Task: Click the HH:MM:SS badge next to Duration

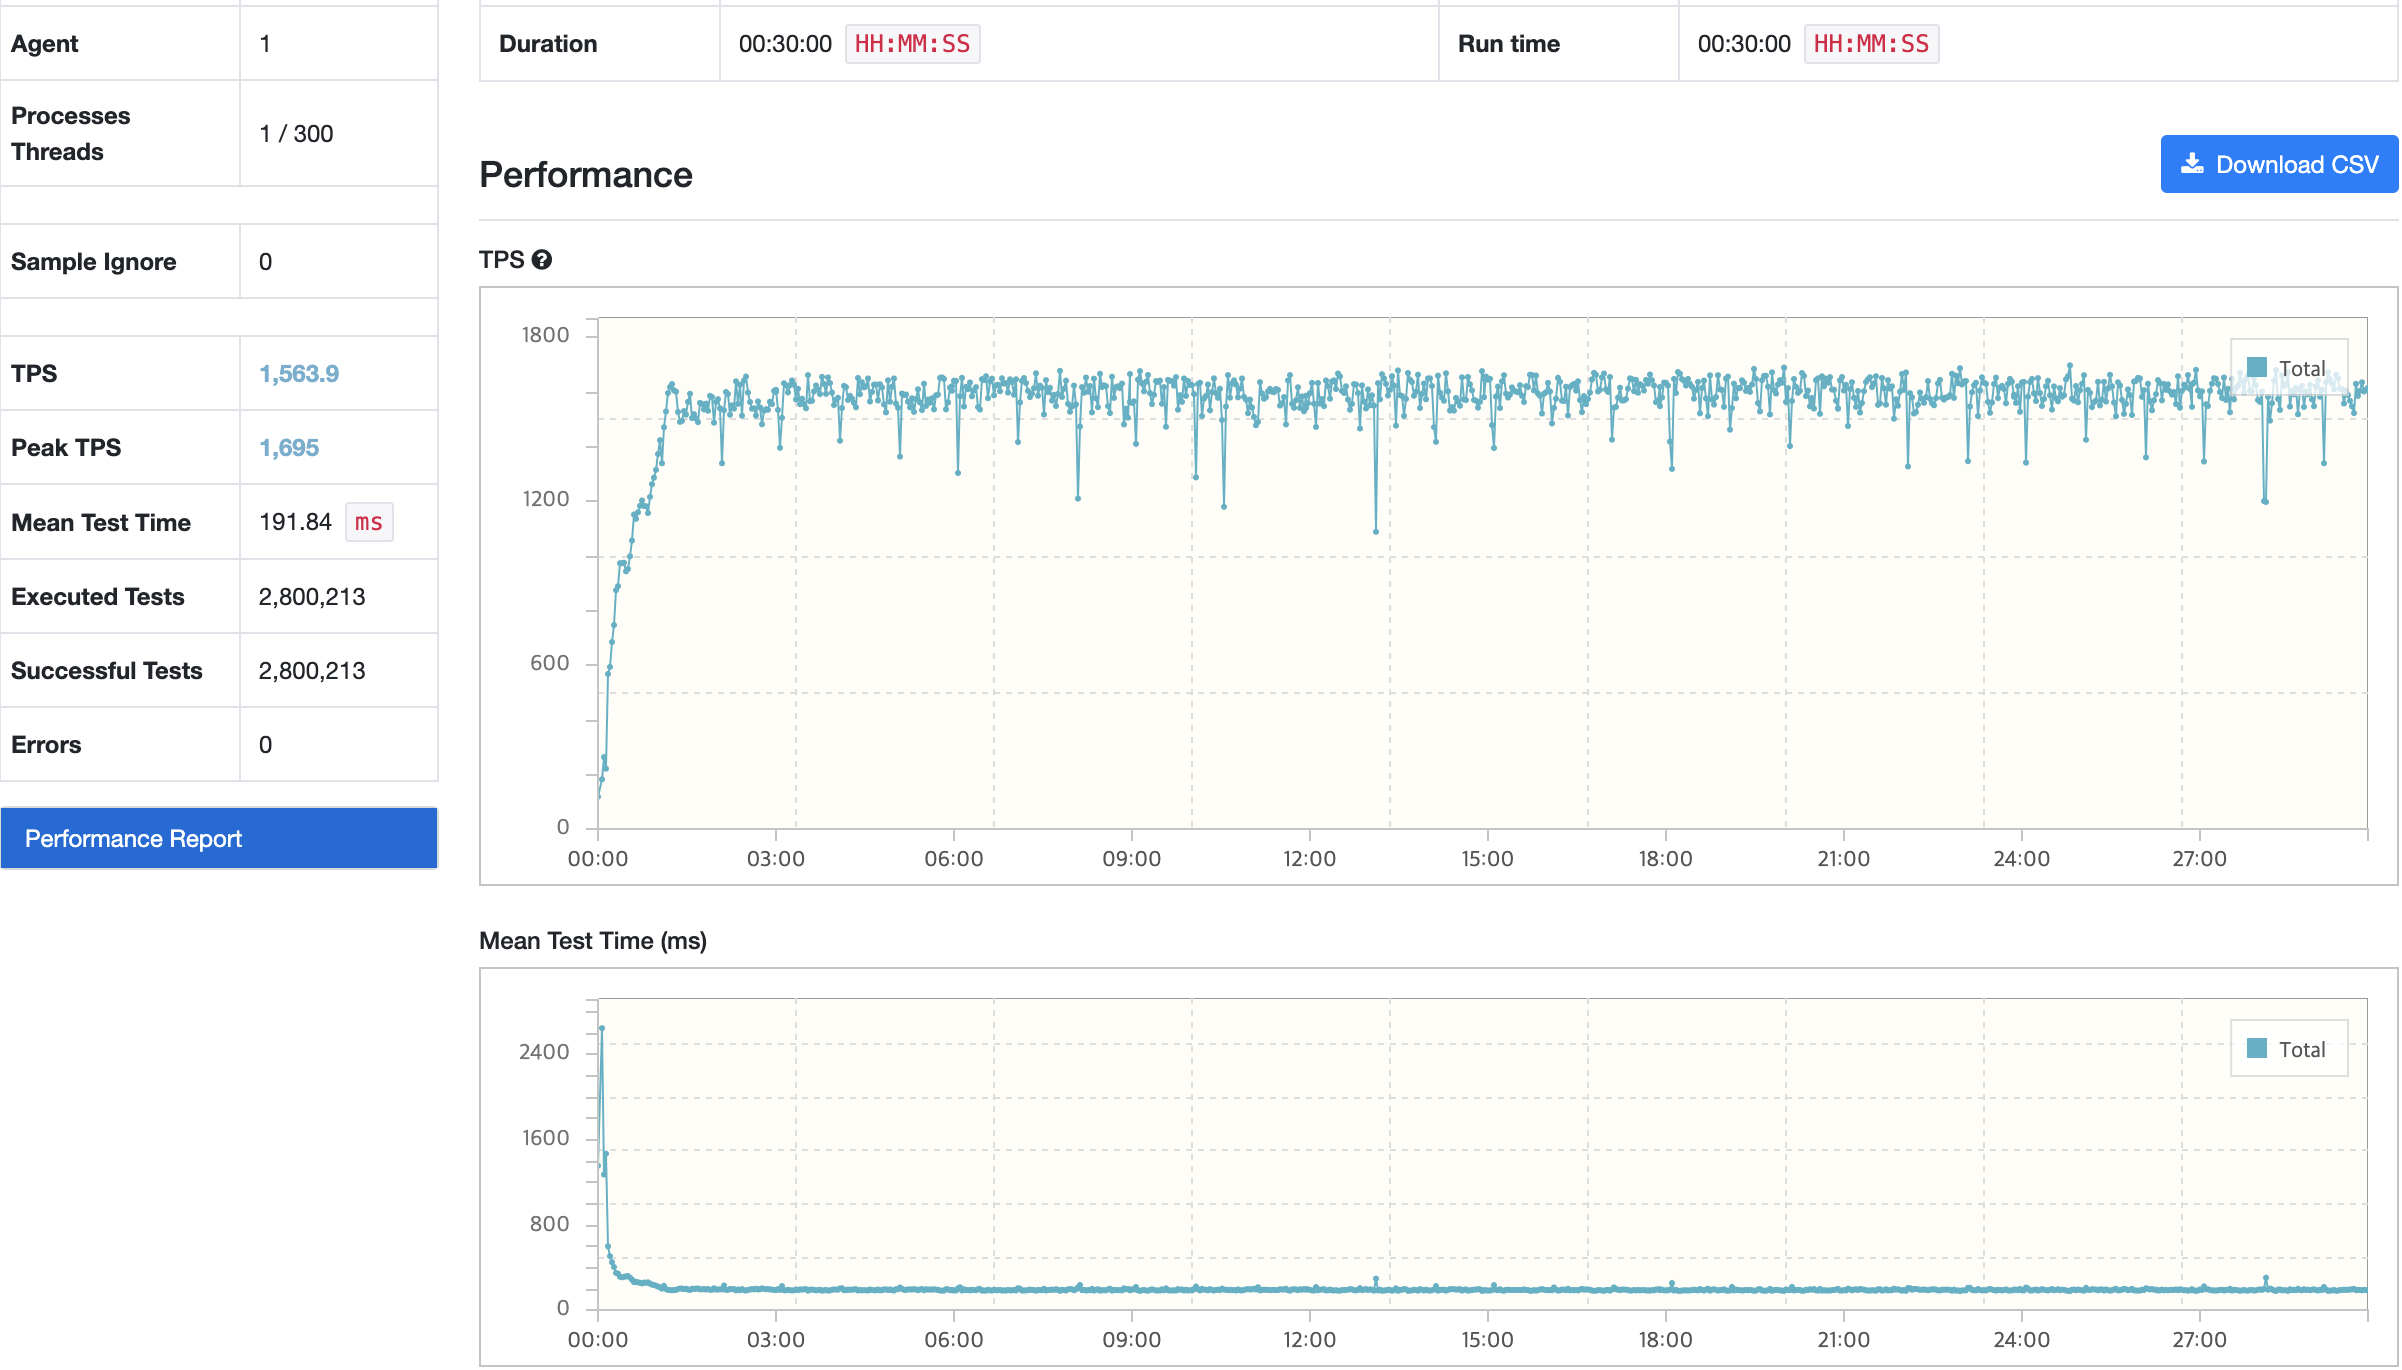Action: point(912,44)
